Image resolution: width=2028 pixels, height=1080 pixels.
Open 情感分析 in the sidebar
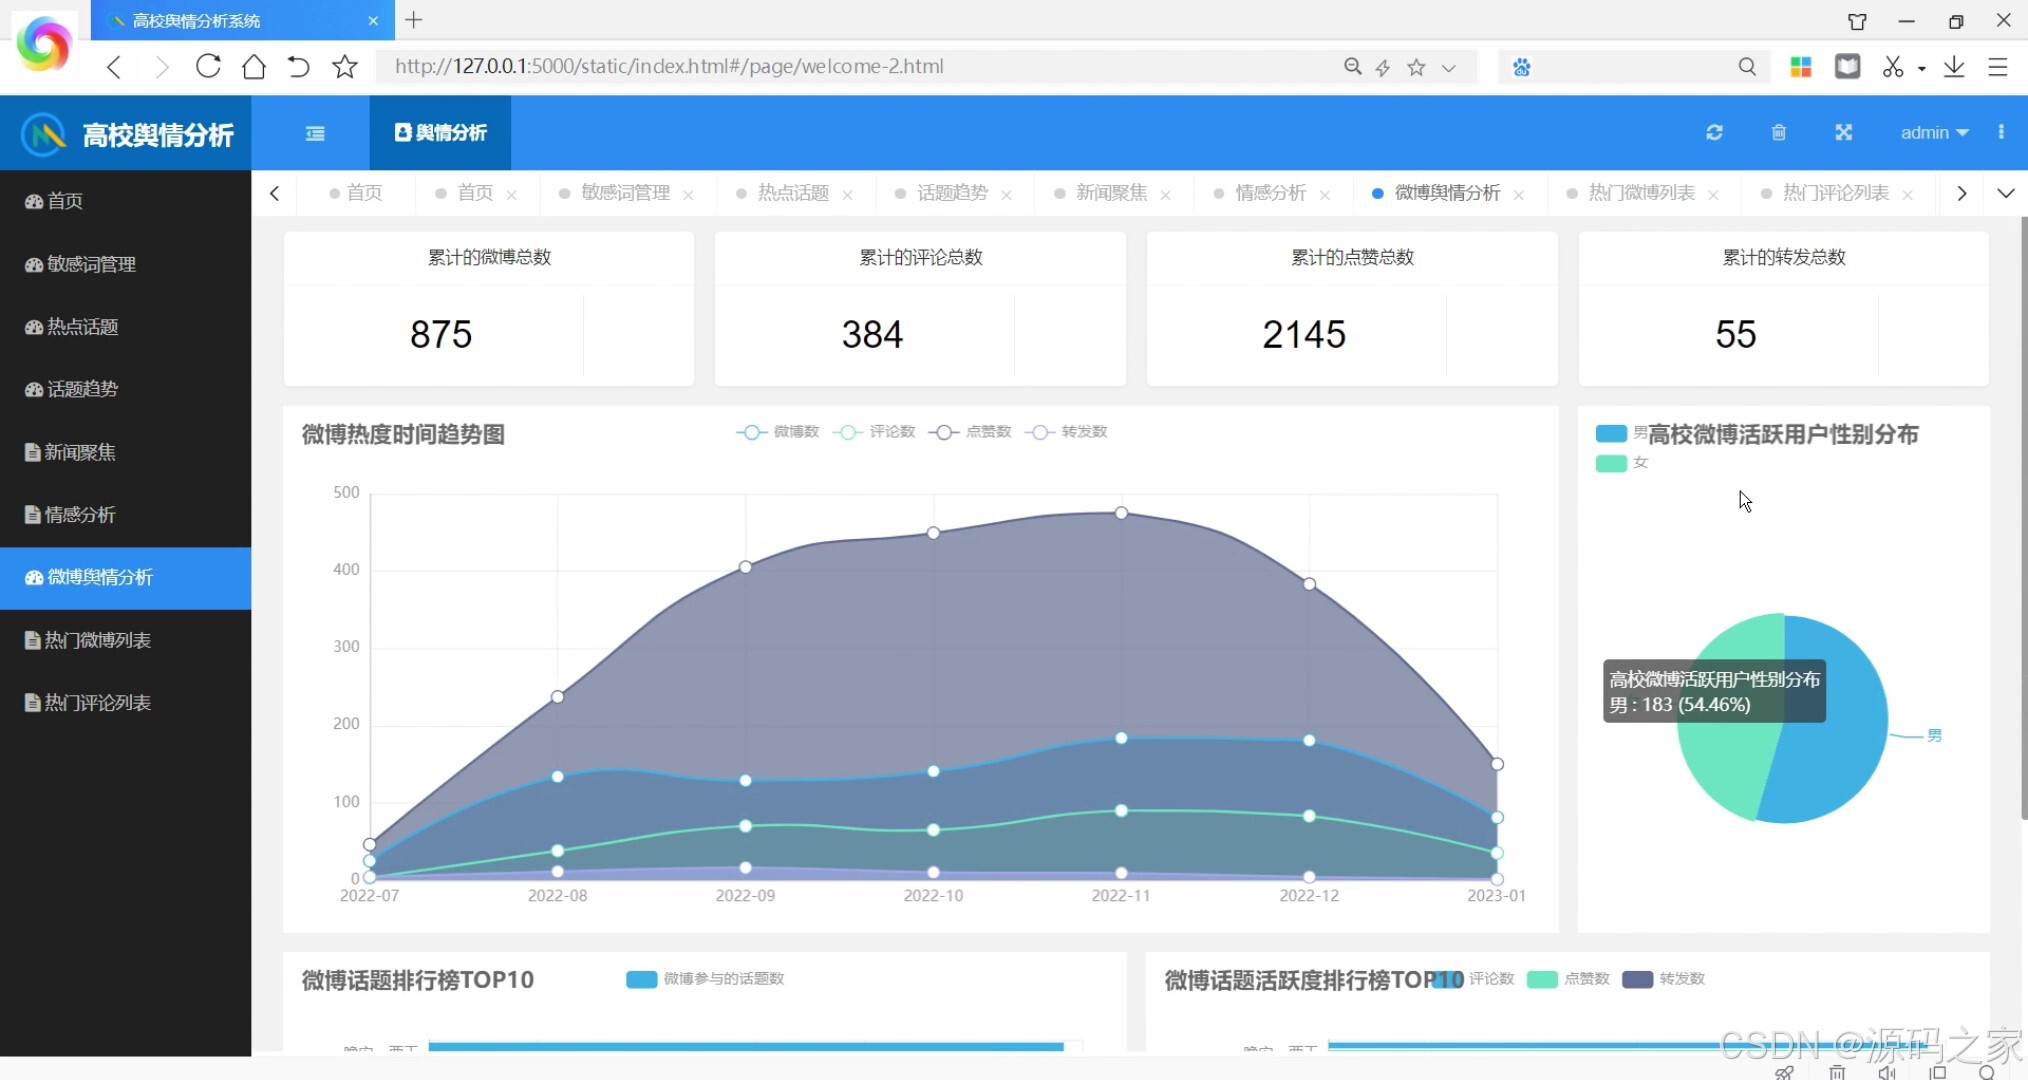click(x=125, y=515)
